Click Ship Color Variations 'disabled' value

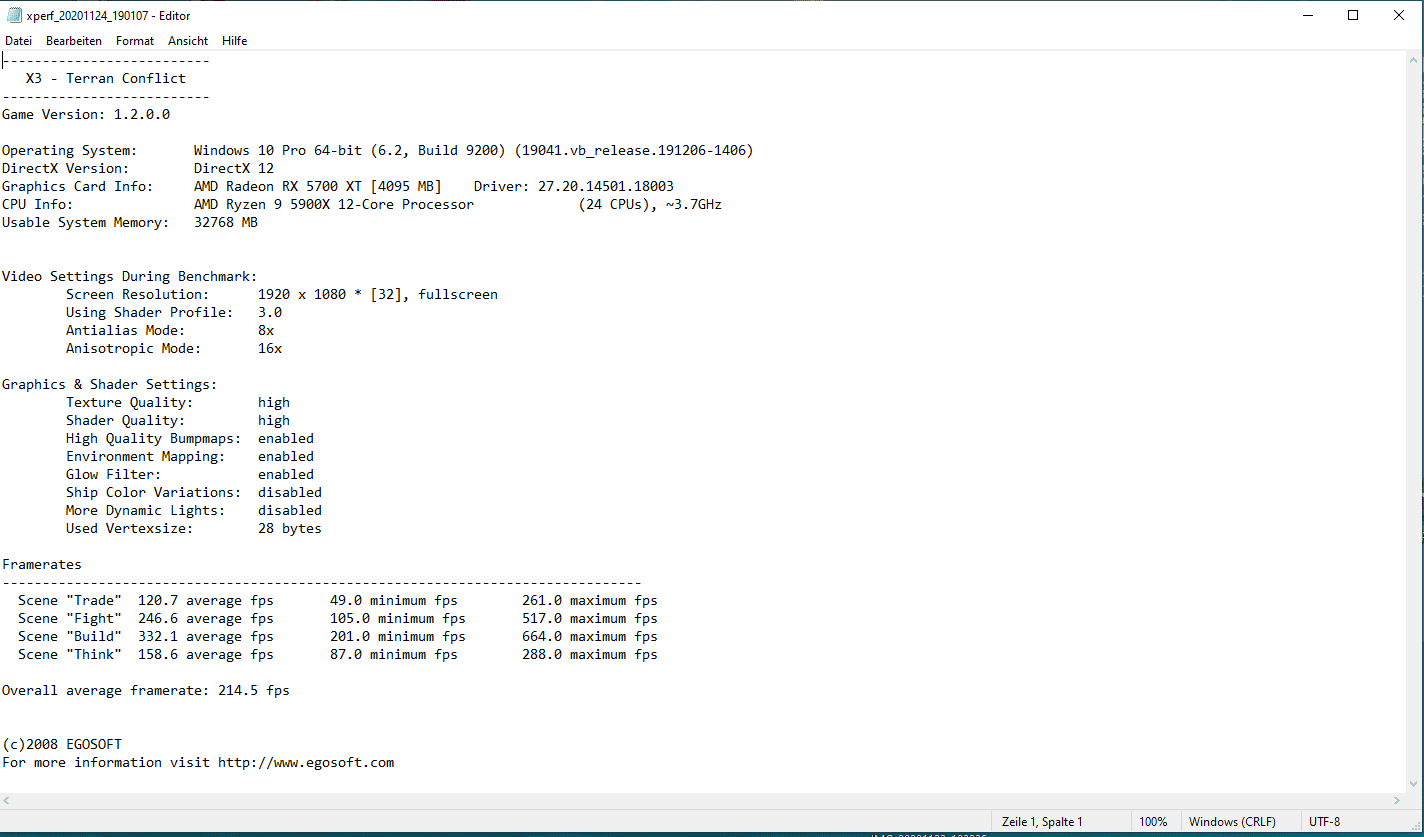[x=290, y=492]
